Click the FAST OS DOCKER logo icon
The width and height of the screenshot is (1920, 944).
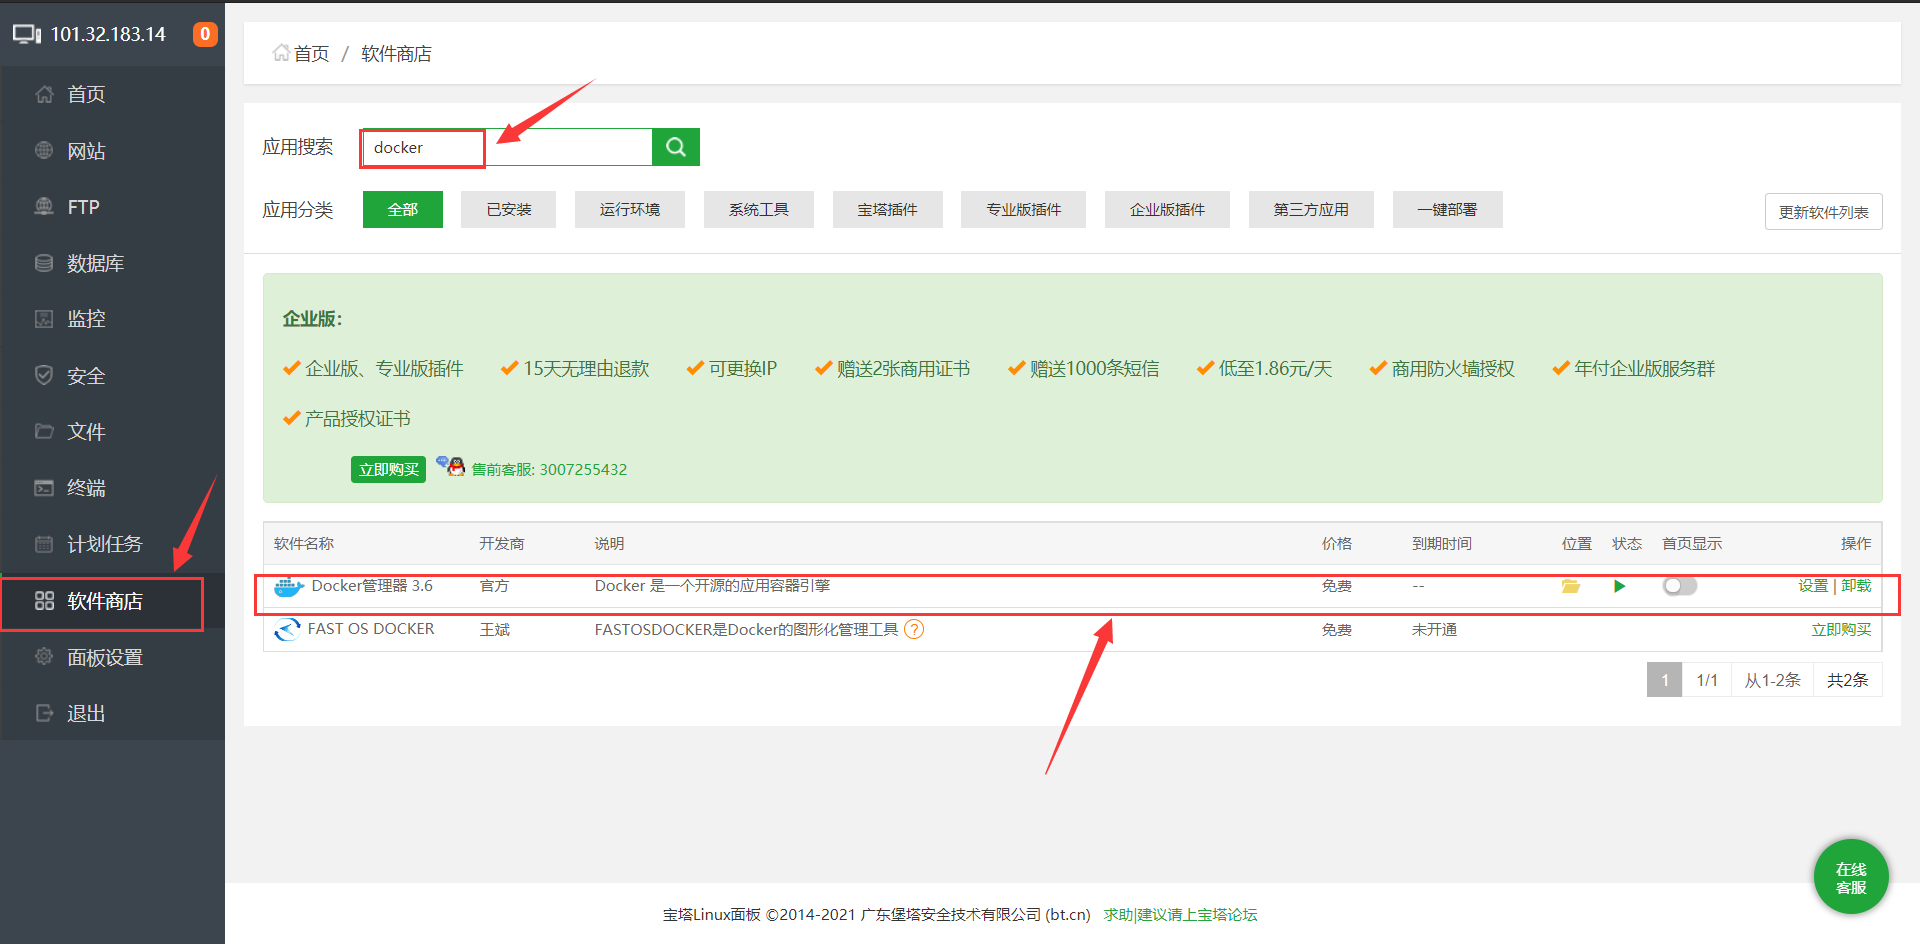(x=287, y=630)
